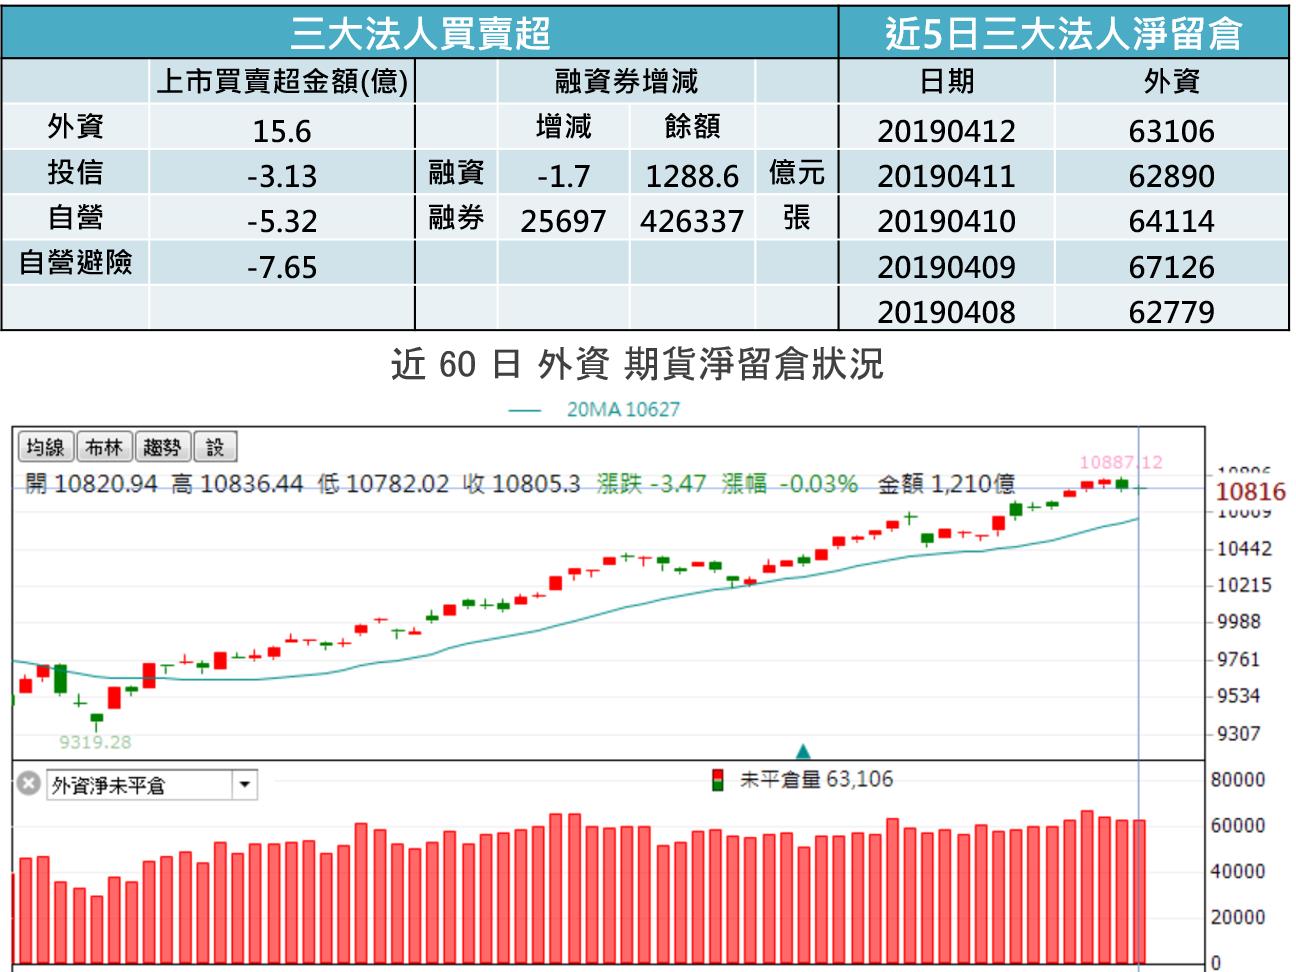1296x972 pixels.
Task: Click the 426337 short-sale balance value
Action: [692, 222]
